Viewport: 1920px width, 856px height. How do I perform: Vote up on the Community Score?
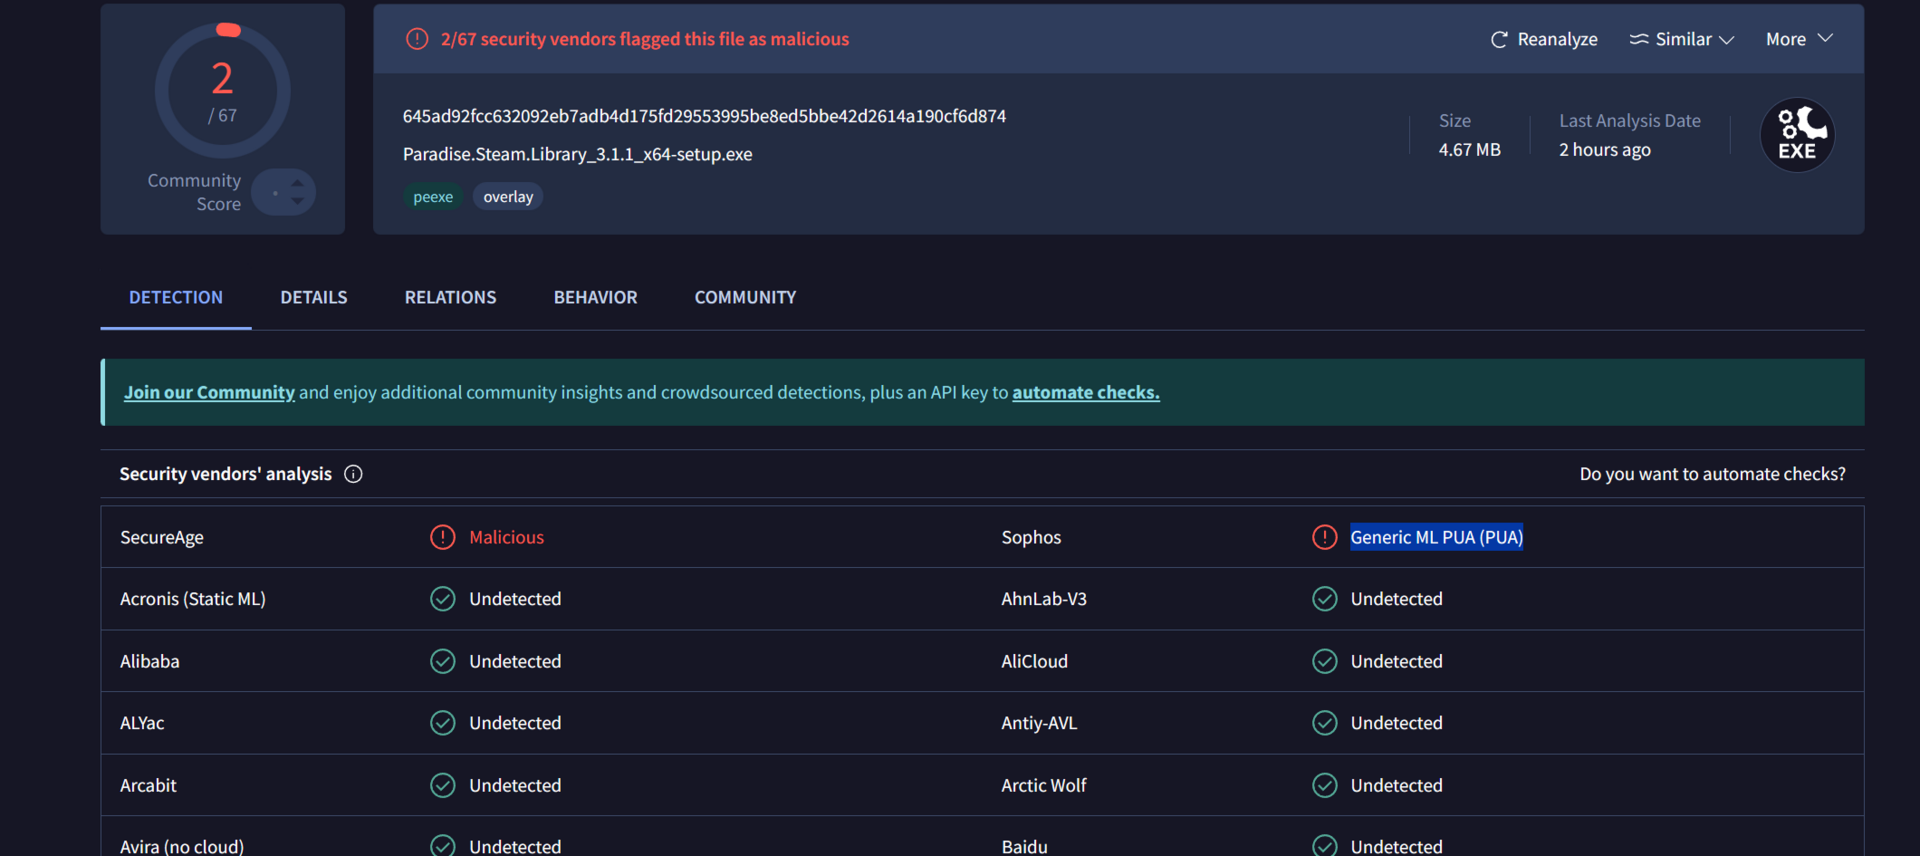pyautogui.click(x=297, y=183)
